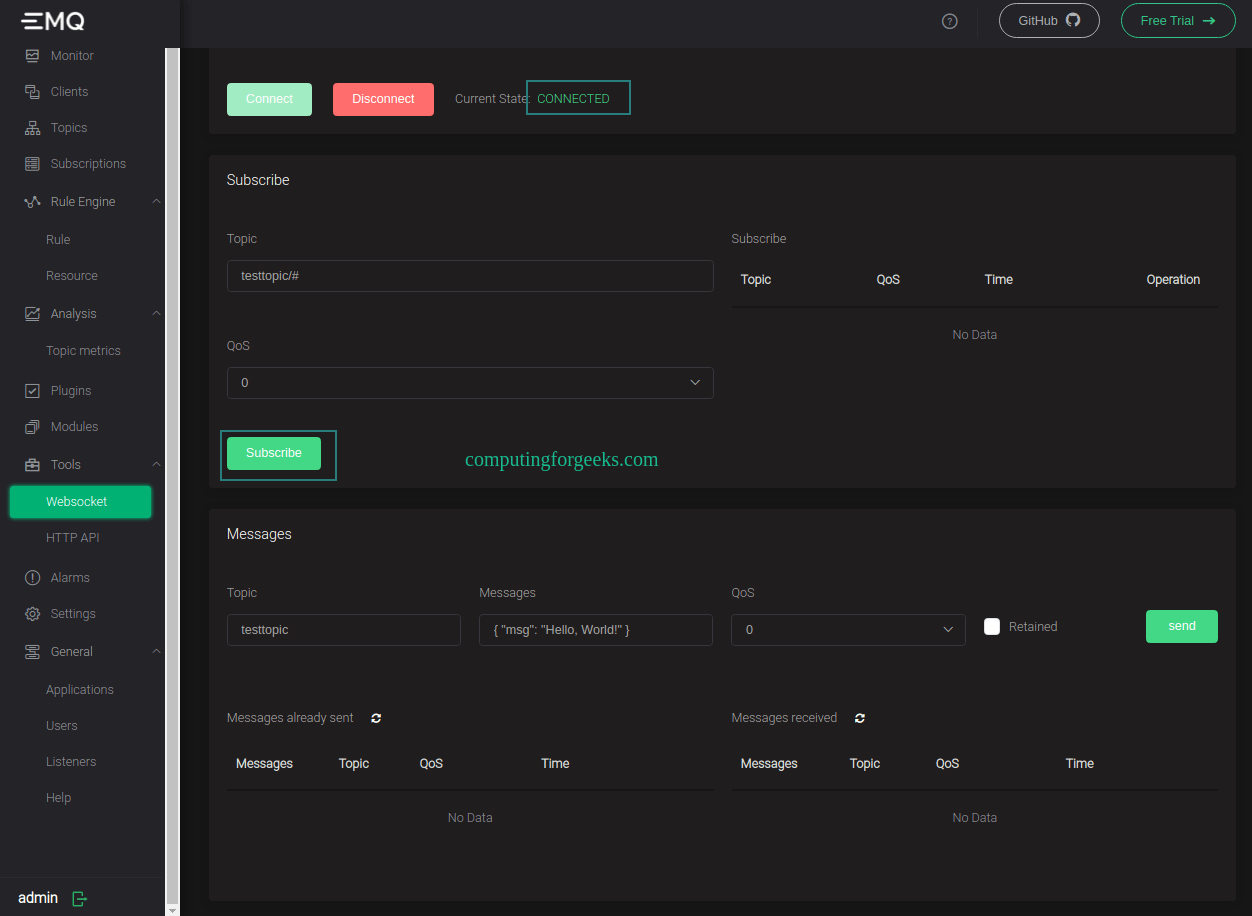Collapse the Rule Engine menu chevron
1252x916 pixels.
click(x=156, y=202)
